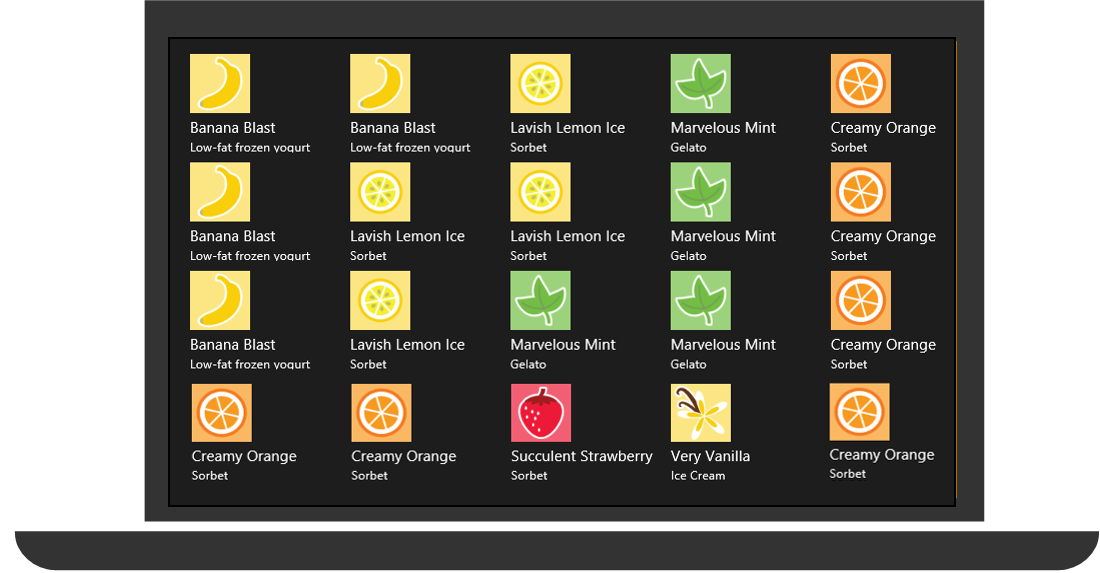
Task: Select Low-fat frozen yogurt text under top-left Banana Blast
Action: 250,148
